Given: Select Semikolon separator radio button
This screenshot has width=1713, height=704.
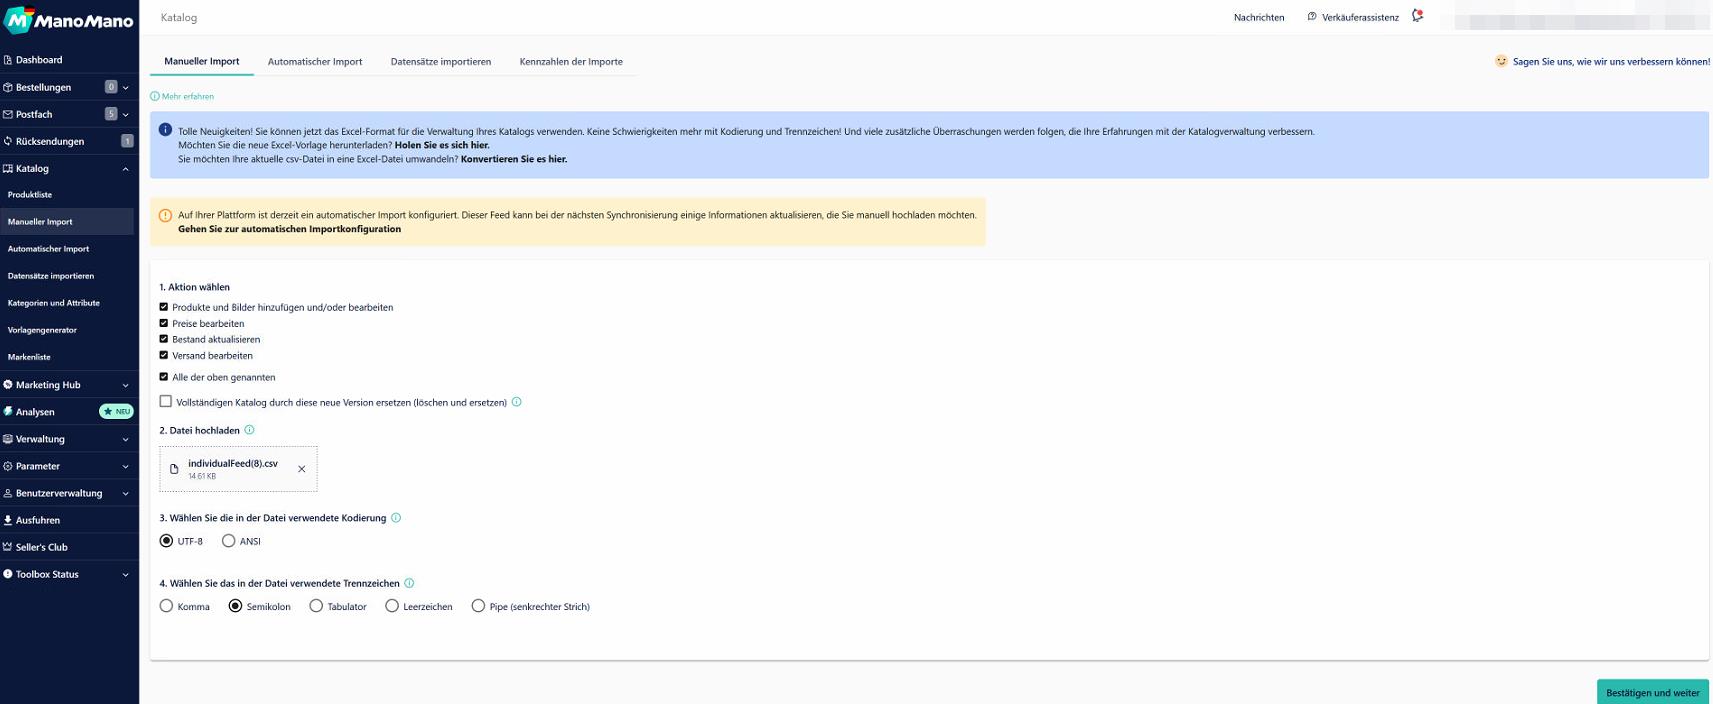Looking at the screenshot, I should tap(236, 606).
